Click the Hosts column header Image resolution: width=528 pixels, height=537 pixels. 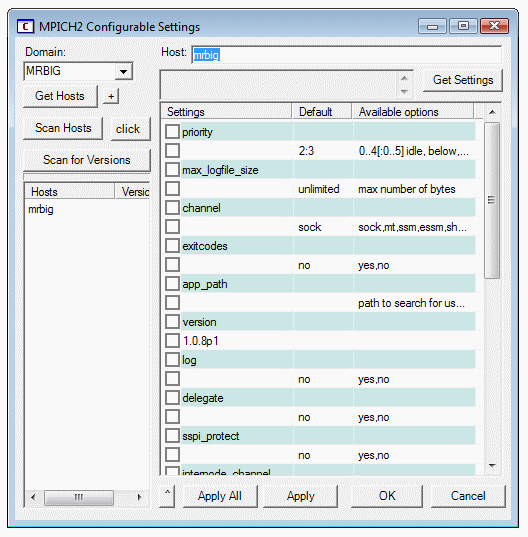[x=70, y=191]
